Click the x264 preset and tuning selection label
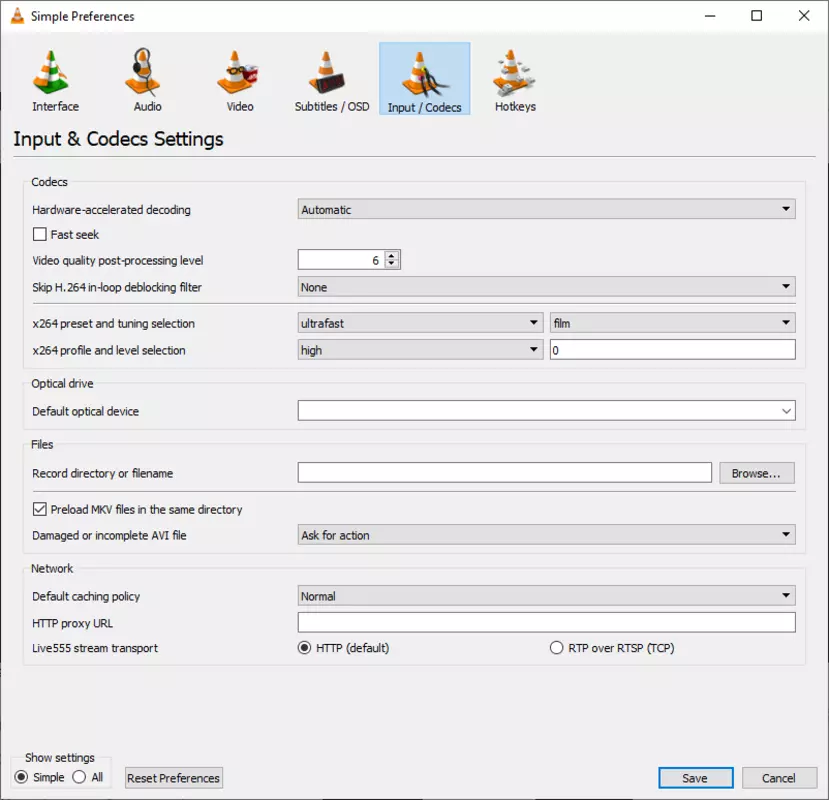829x800 pixels. pyautogui.click(x=113, y=323)
